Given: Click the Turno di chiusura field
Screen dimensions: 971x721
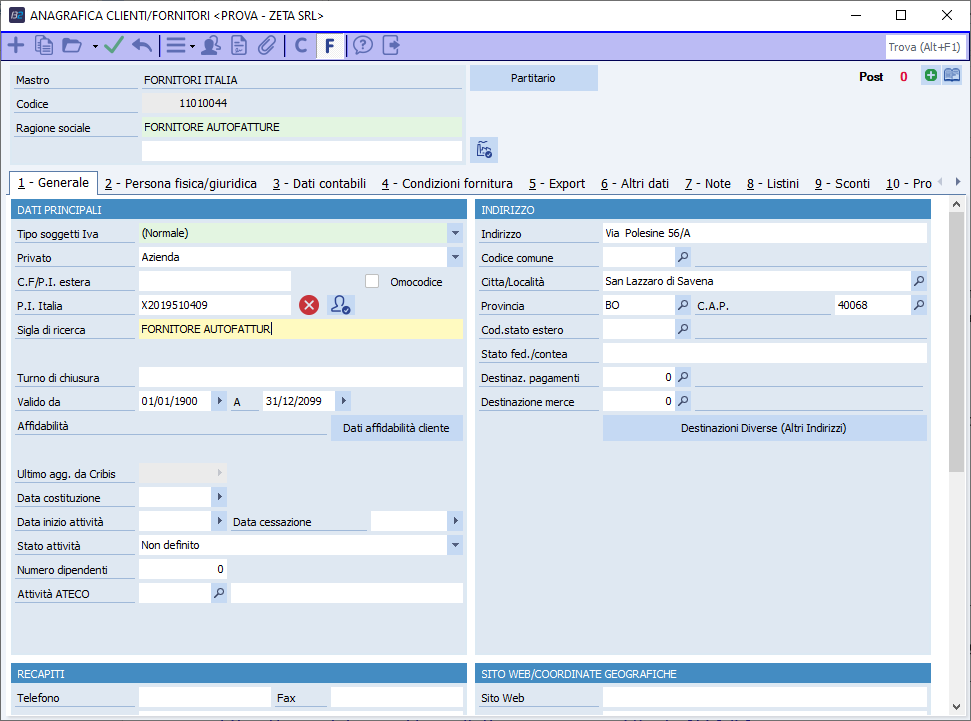Looking at the screenshot, I should point(301,377).
